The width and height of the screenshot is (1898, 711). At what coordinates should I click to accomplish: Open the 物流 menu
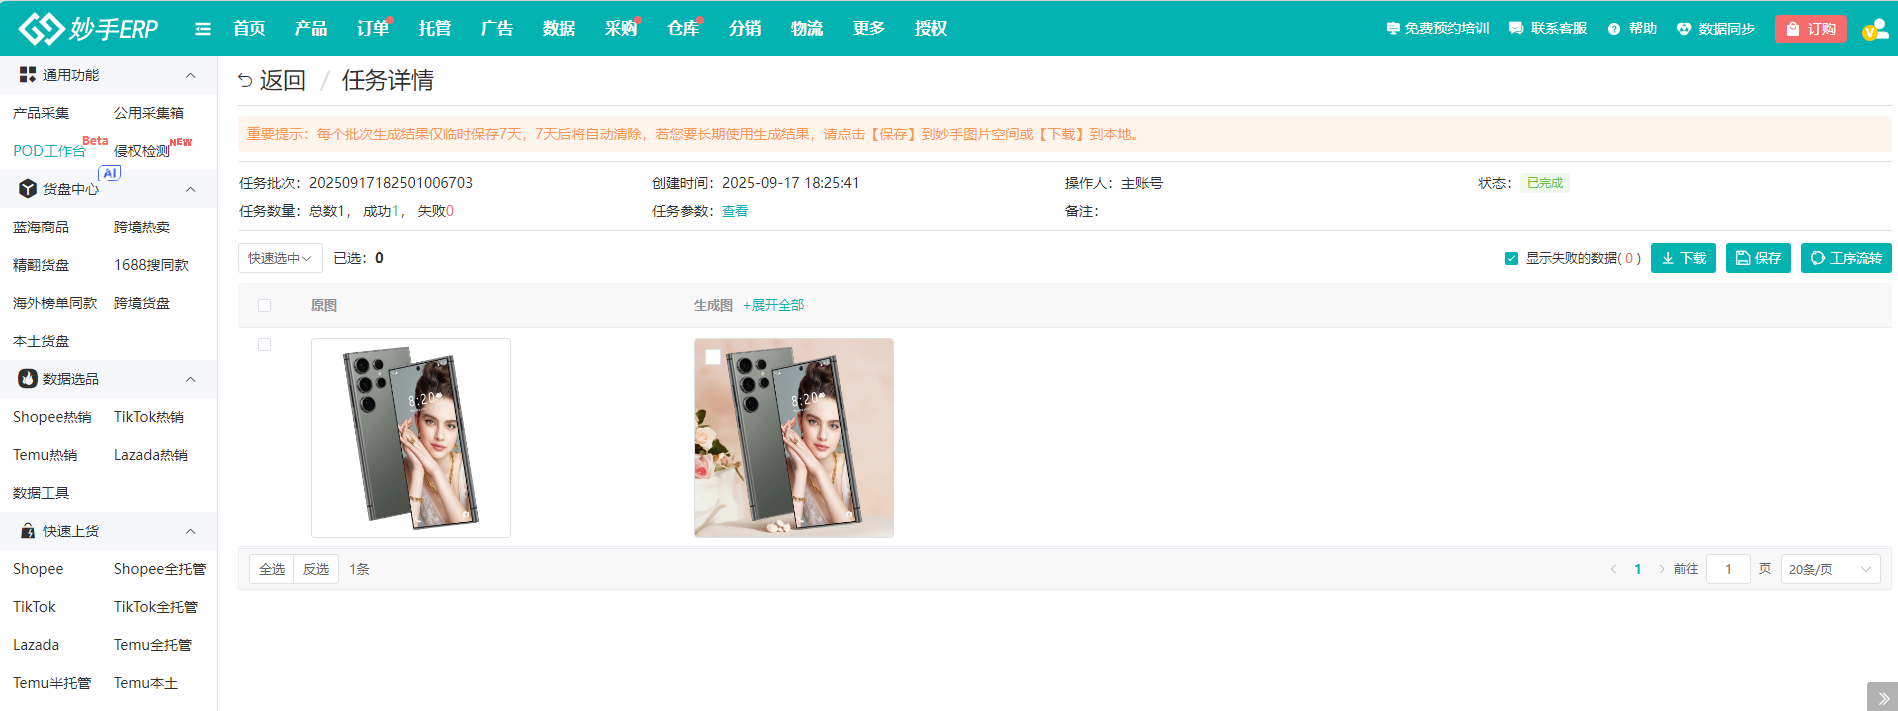[x=807, y=29]
